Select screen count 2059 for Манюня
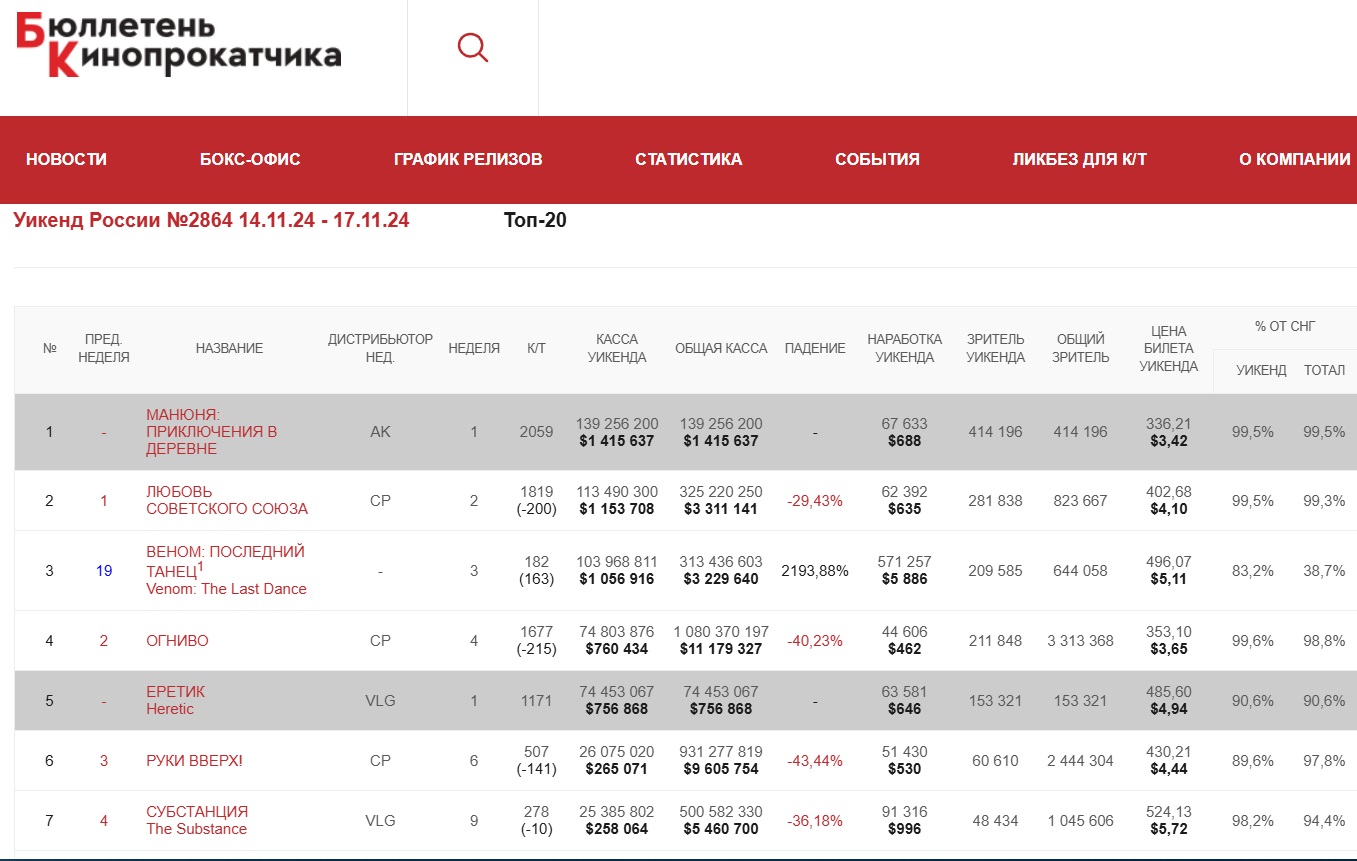 (536, 432)
